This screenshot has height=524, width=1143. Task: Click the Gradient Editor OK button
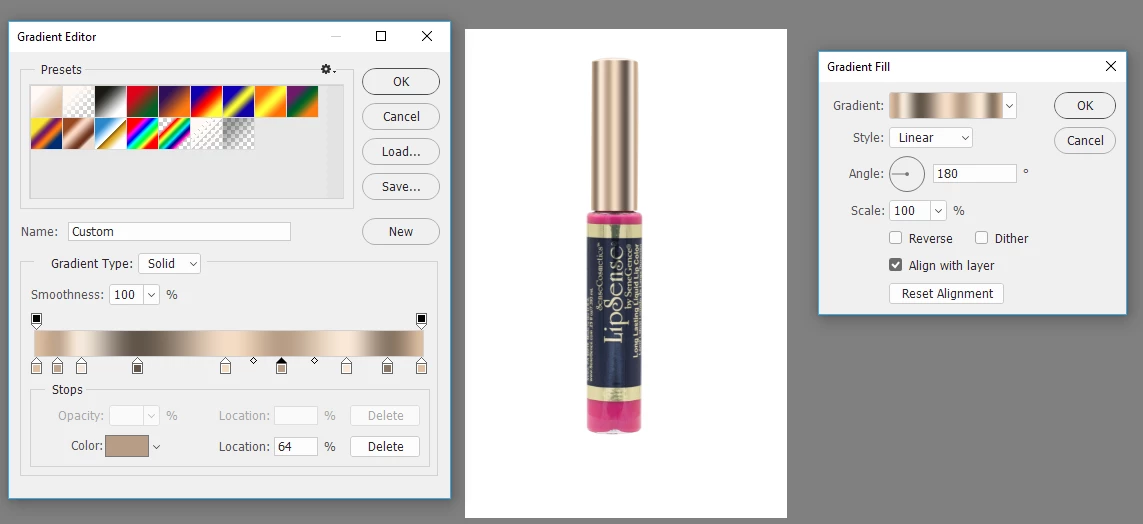(401, 82)
